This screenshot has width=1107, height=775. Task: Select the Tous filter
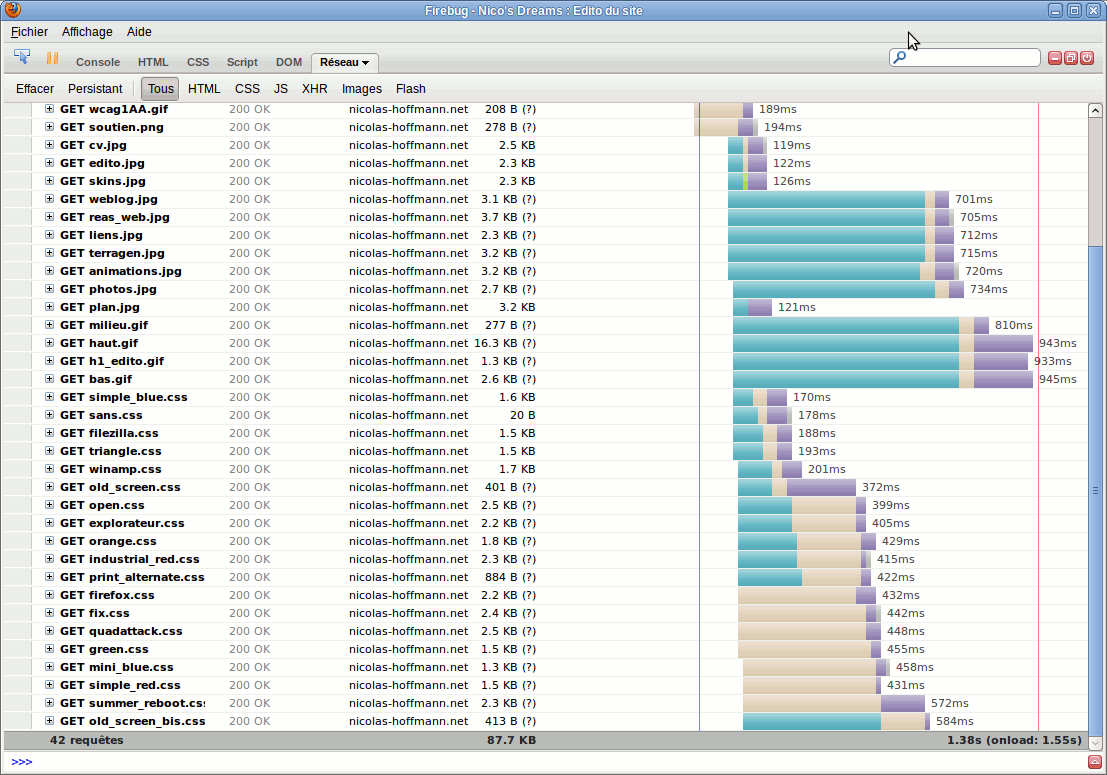click(160, 89)
